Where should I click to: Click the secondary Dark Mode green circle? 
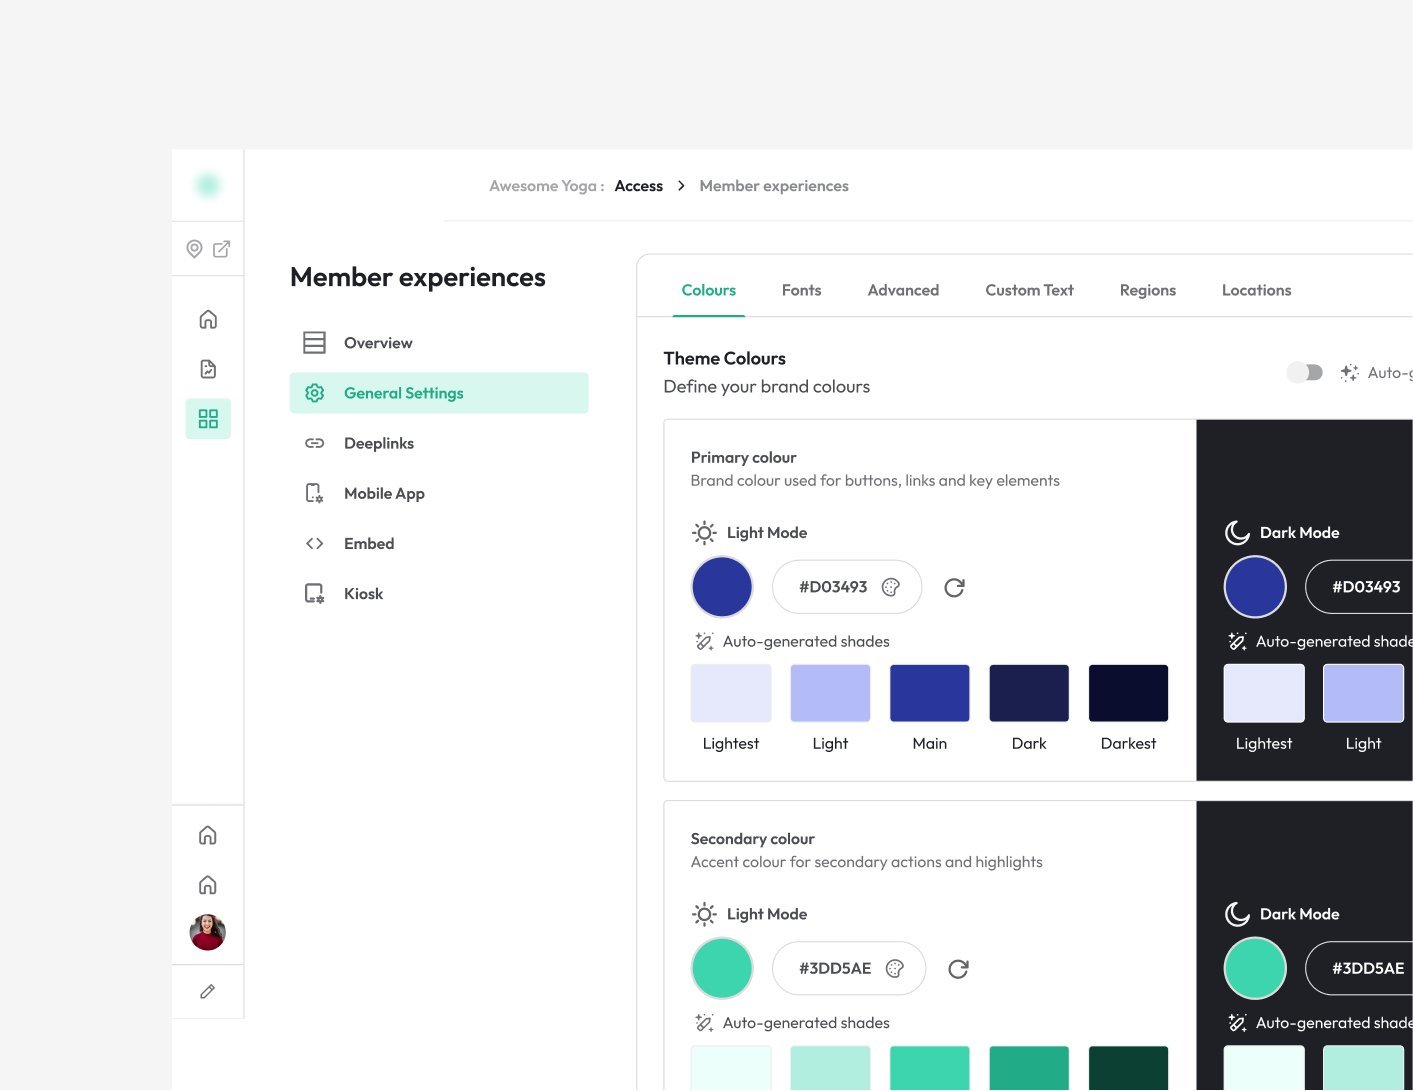[1255, 968]
